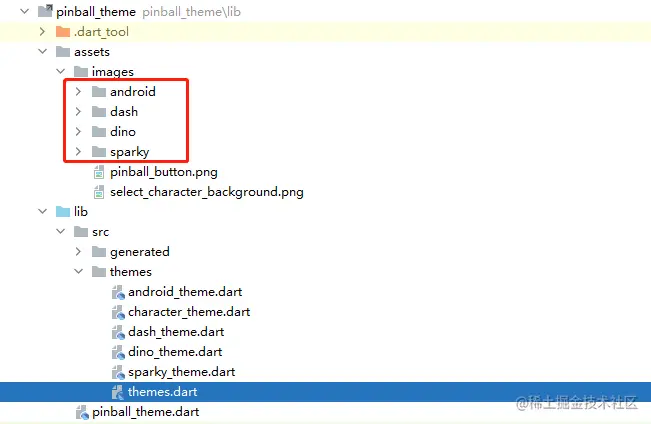Expand the .dart_tool folder chevron
651x424 pixels.
click(42, 32)
